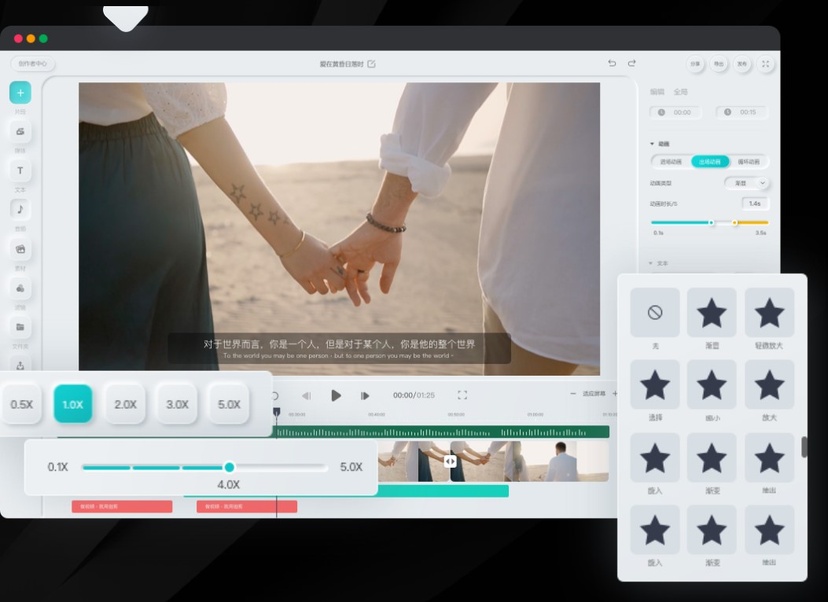Collapse the animation section triangle

click(x=652, y=144)
